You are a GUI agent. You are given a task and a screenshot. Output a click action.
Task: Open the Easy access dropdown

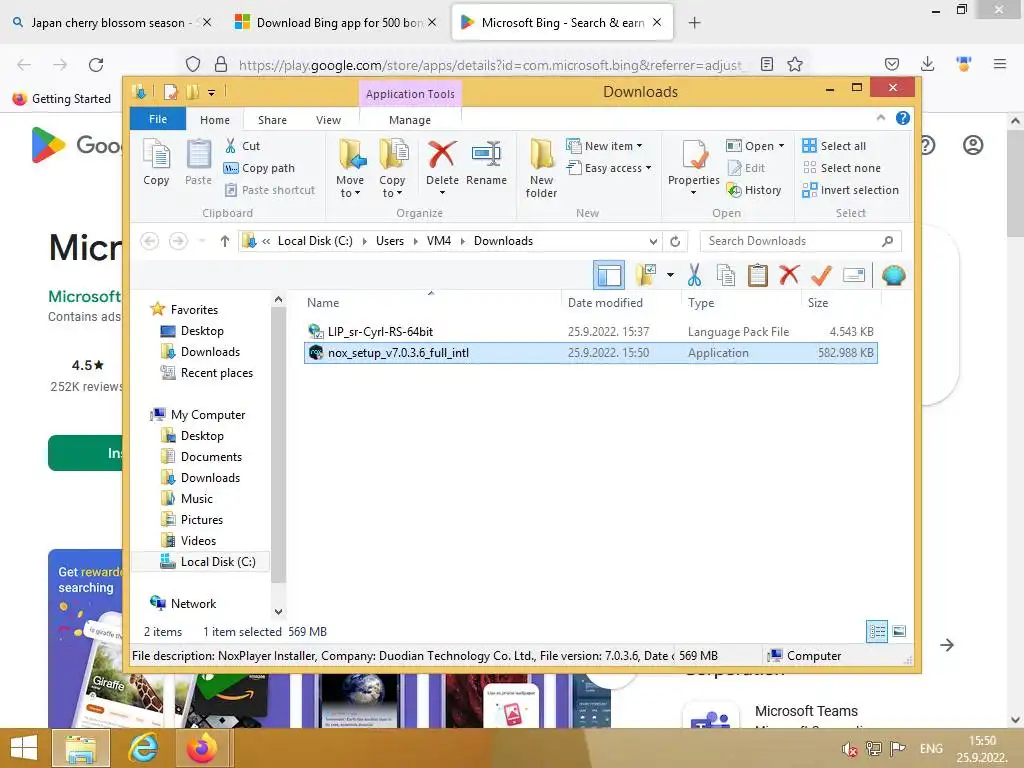[x=609, y=168]
